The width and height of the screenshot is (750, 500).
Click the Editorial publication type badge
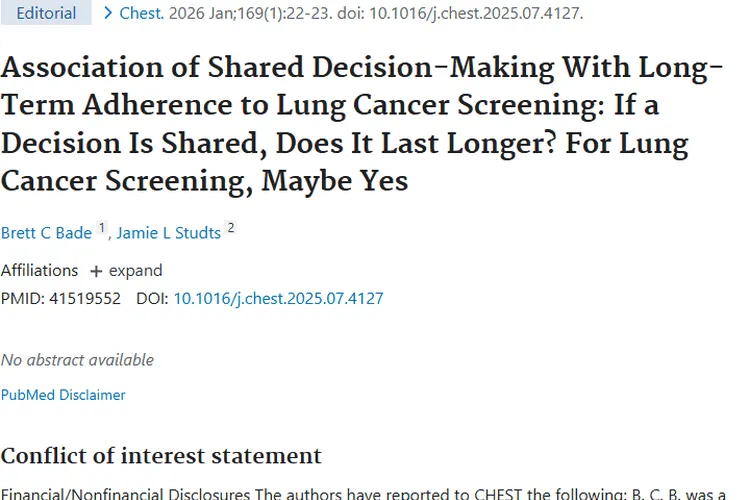click(x=46, y=13)
